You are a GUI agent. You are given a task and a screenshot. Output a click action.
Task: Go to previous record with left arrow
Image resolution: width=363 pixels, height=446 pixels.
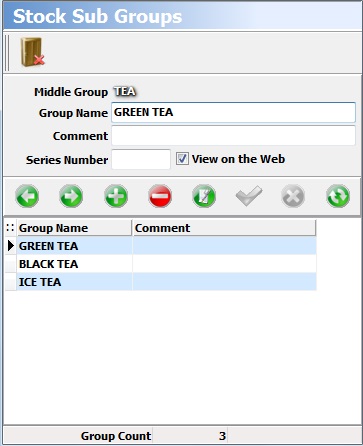tap(27, 196)
